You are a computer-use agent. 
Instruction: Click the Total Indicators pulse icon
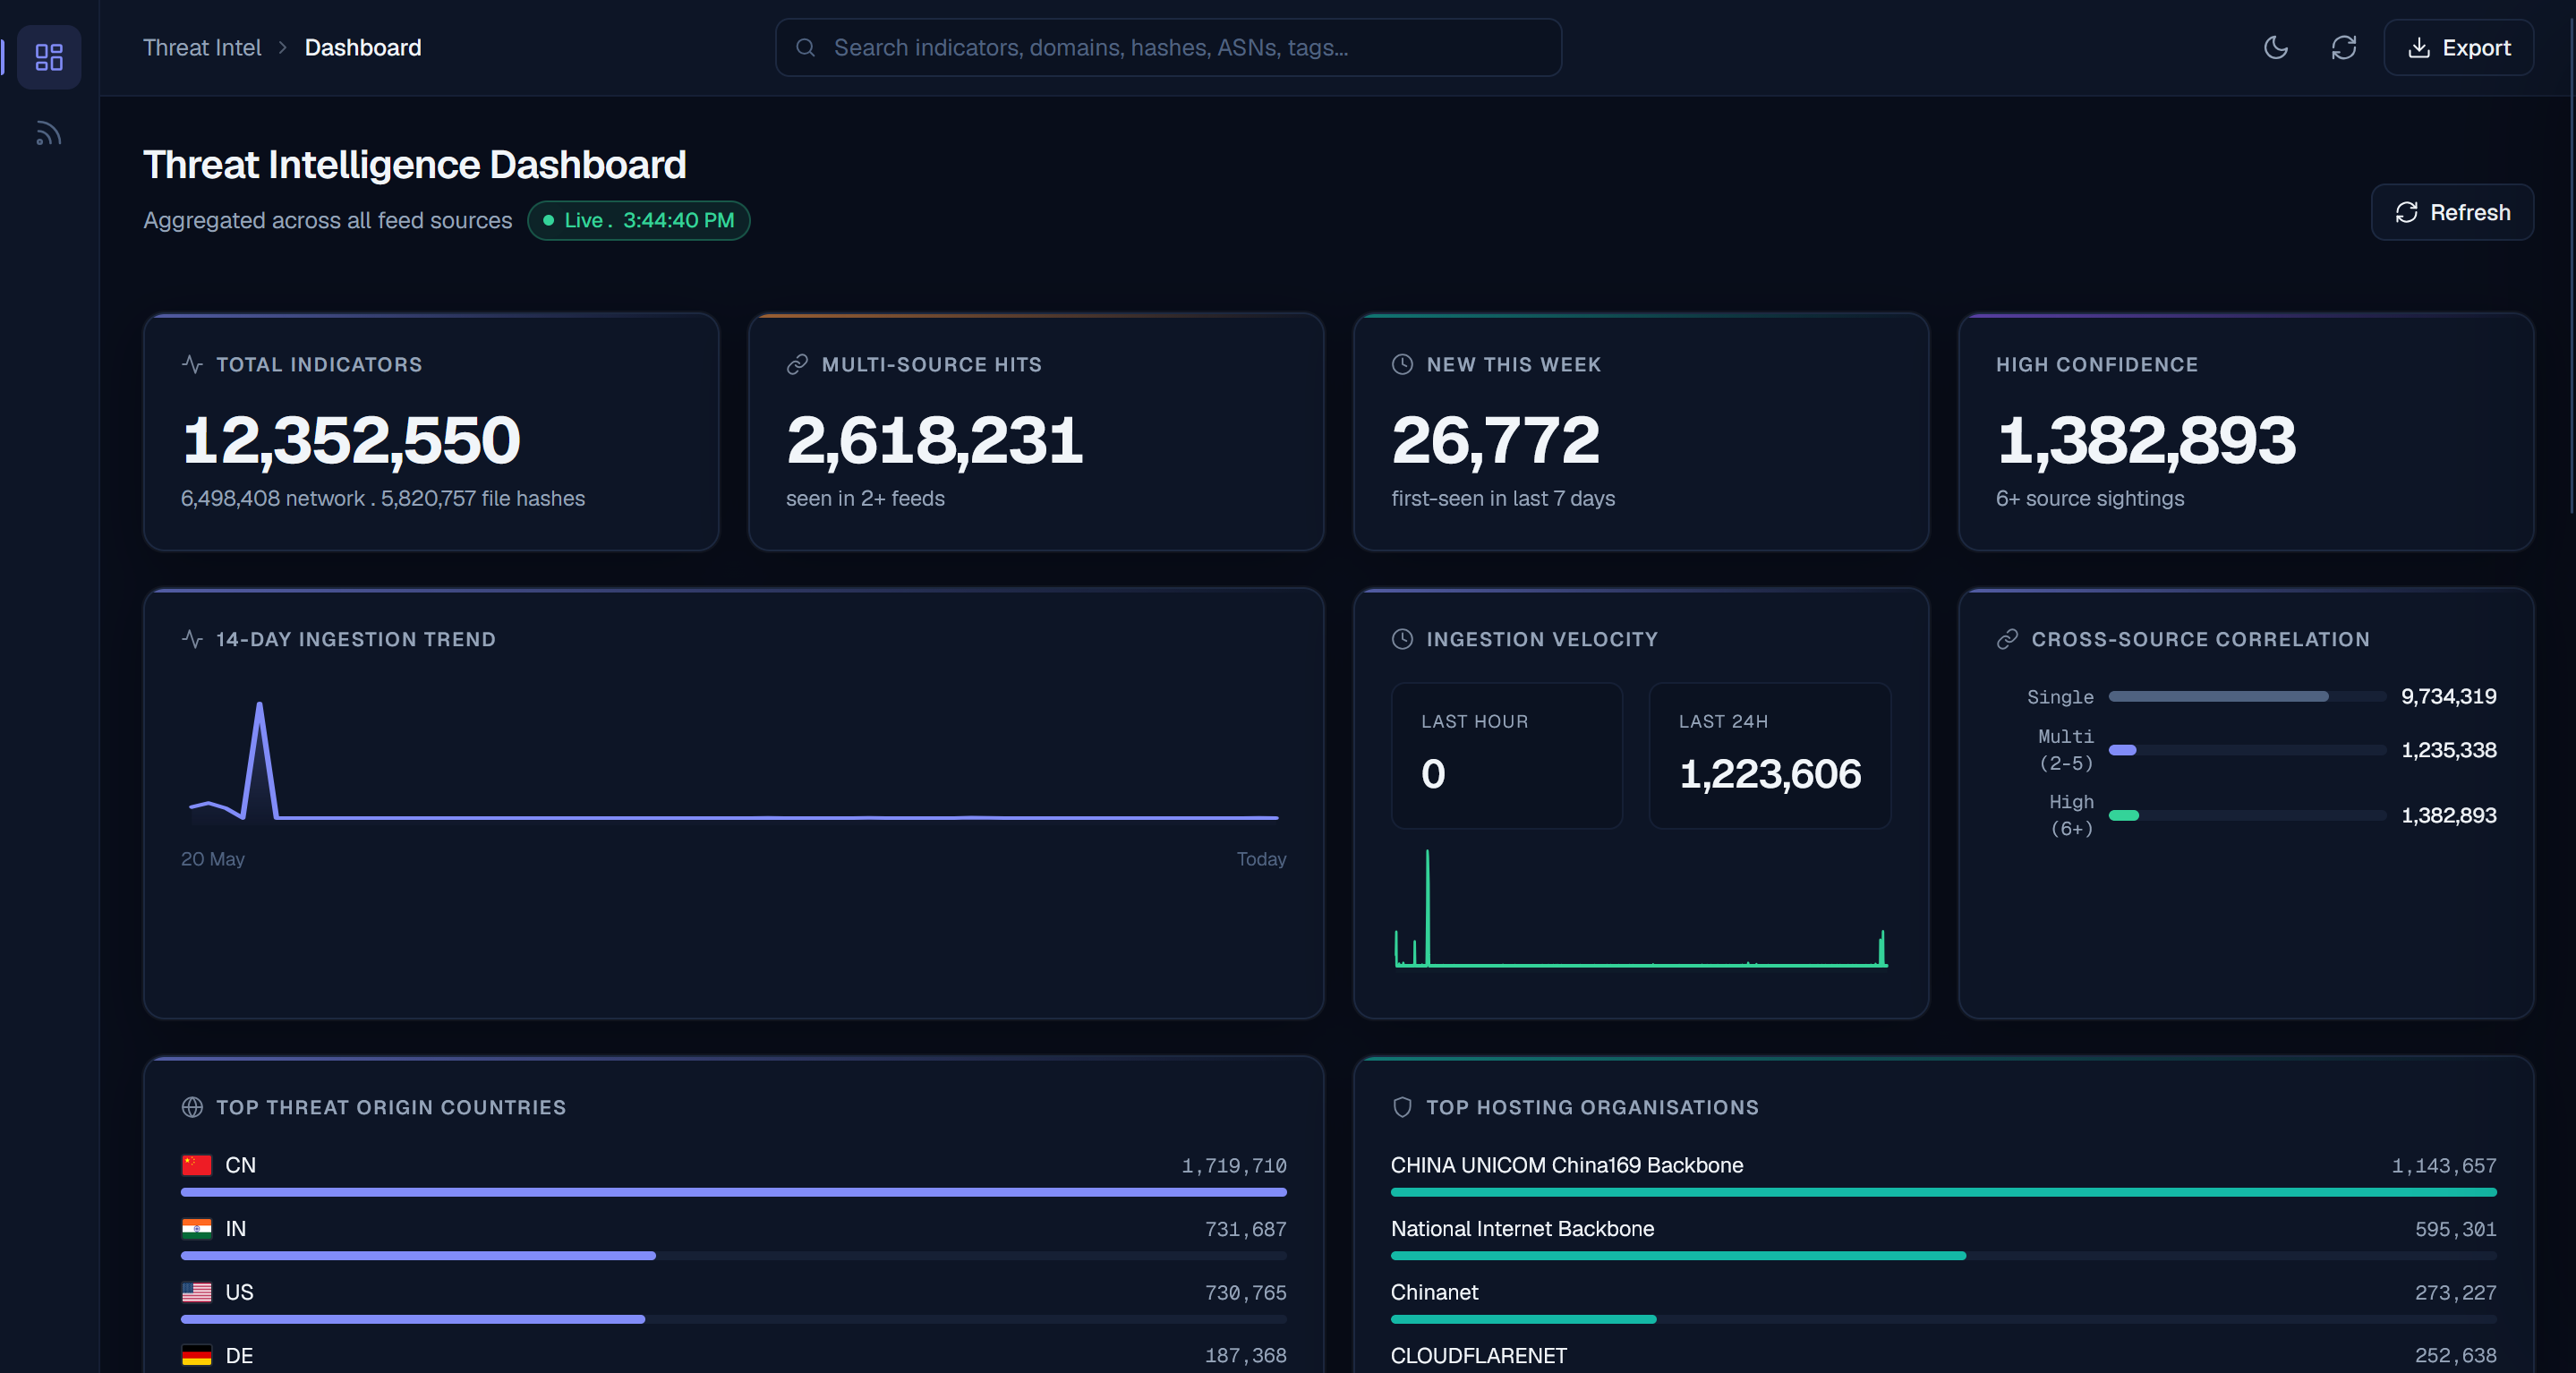point(192,364)
